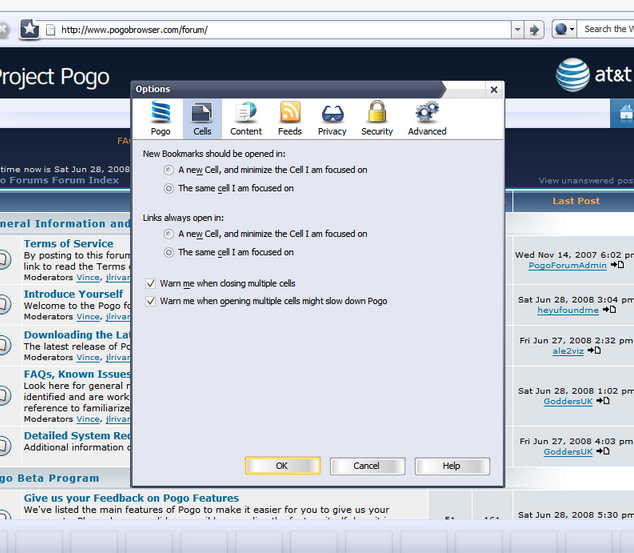Click moderator Vince under Terms of Service
This screenshot has height=553, width=634.
88,278
